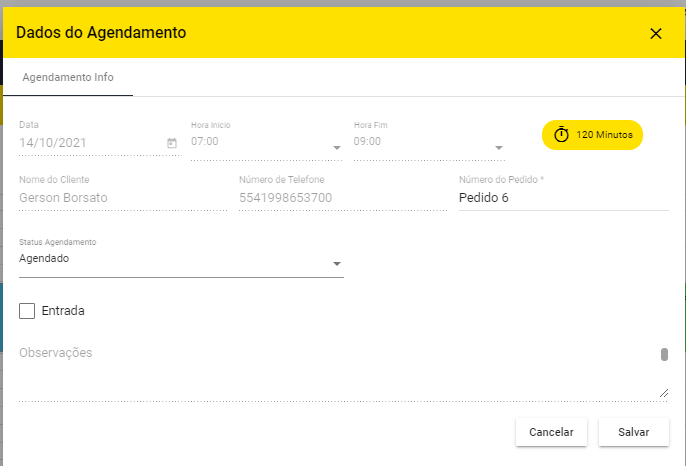Click the date value 14/10/2021
Viewport: 686px width, 466px height.
coord(53,142)
